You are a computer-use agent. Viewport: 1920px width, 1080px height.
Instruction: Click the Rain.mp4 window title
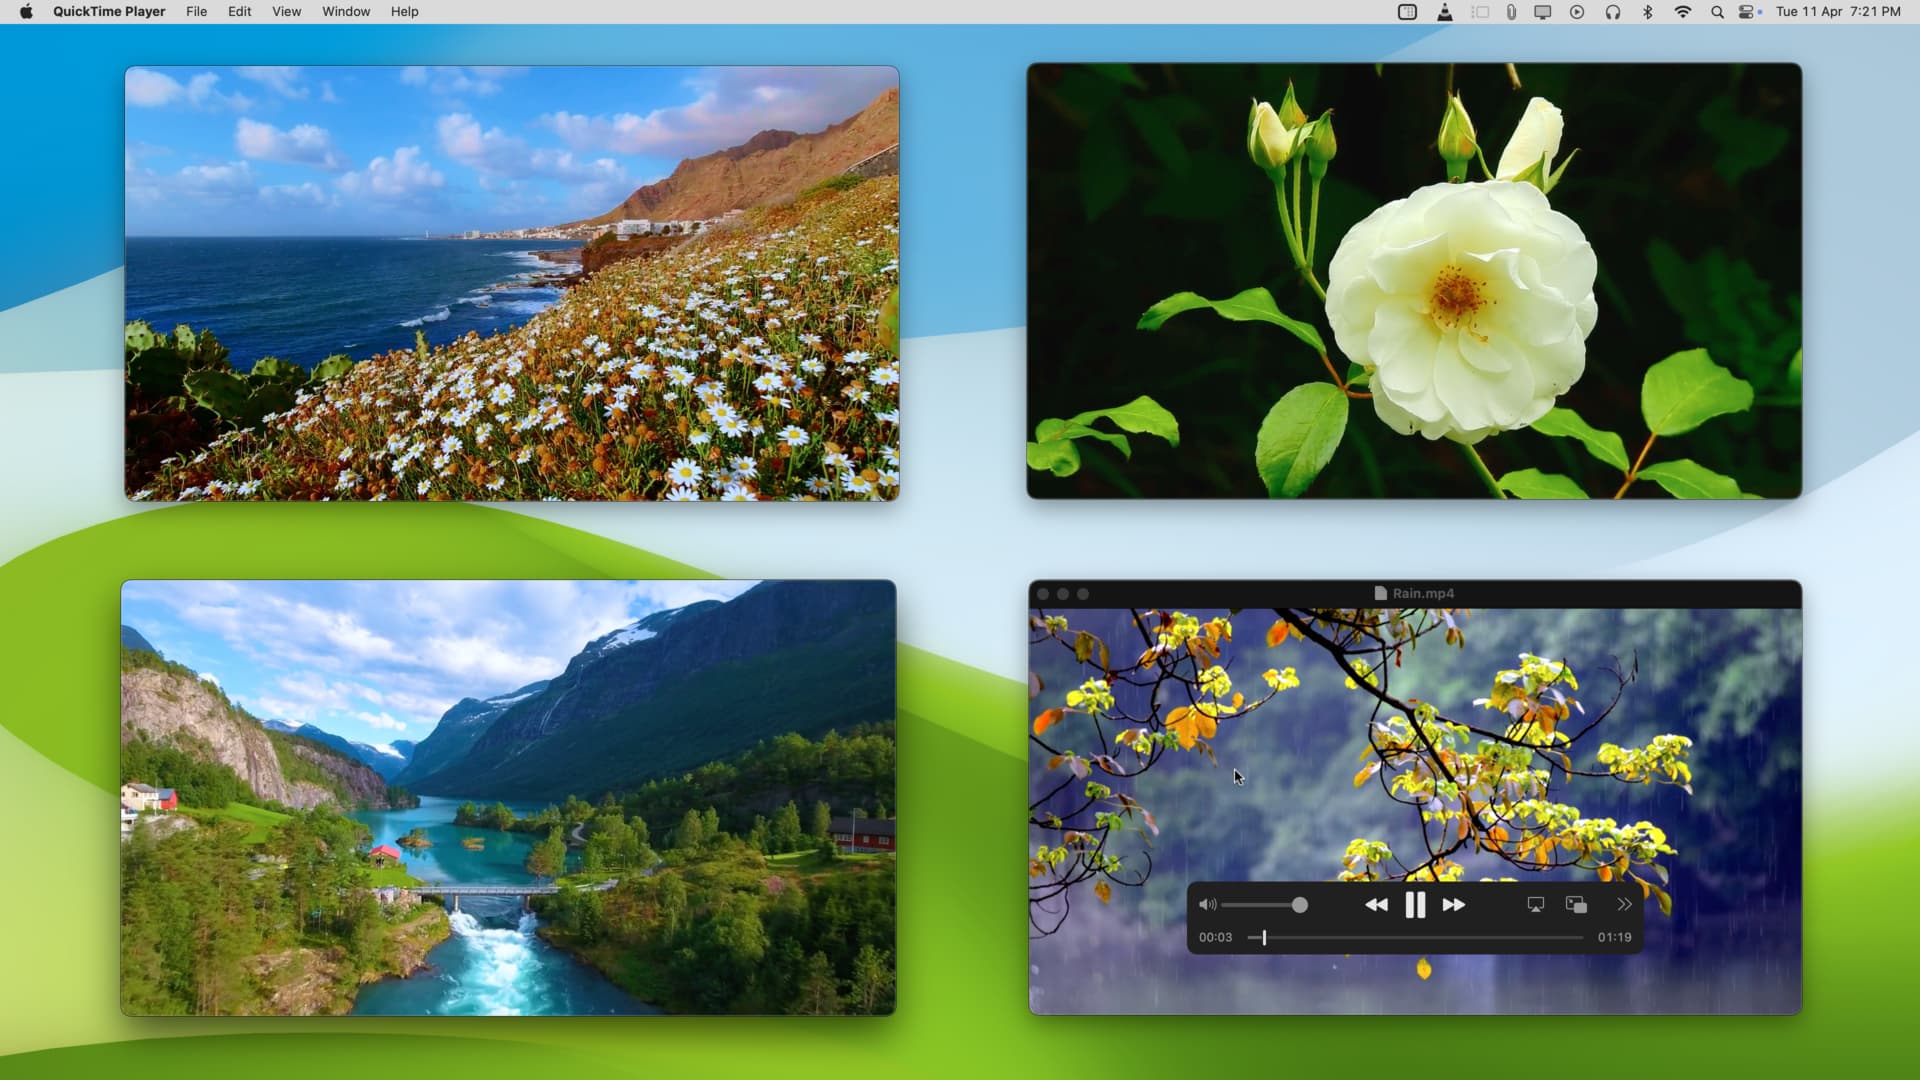[1423, 594]
